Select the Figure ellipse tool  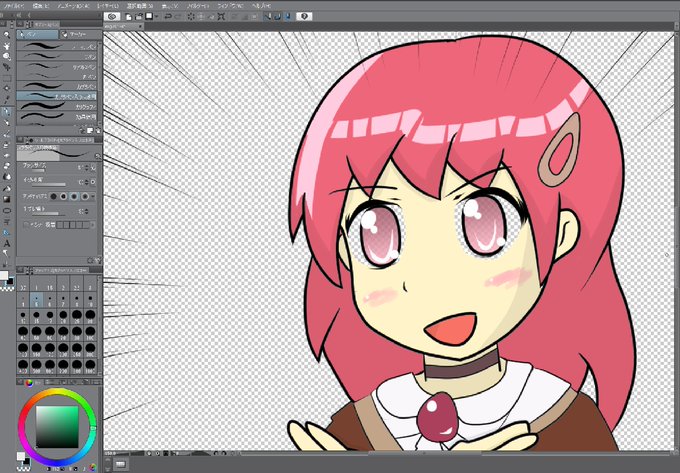point(7,211)
